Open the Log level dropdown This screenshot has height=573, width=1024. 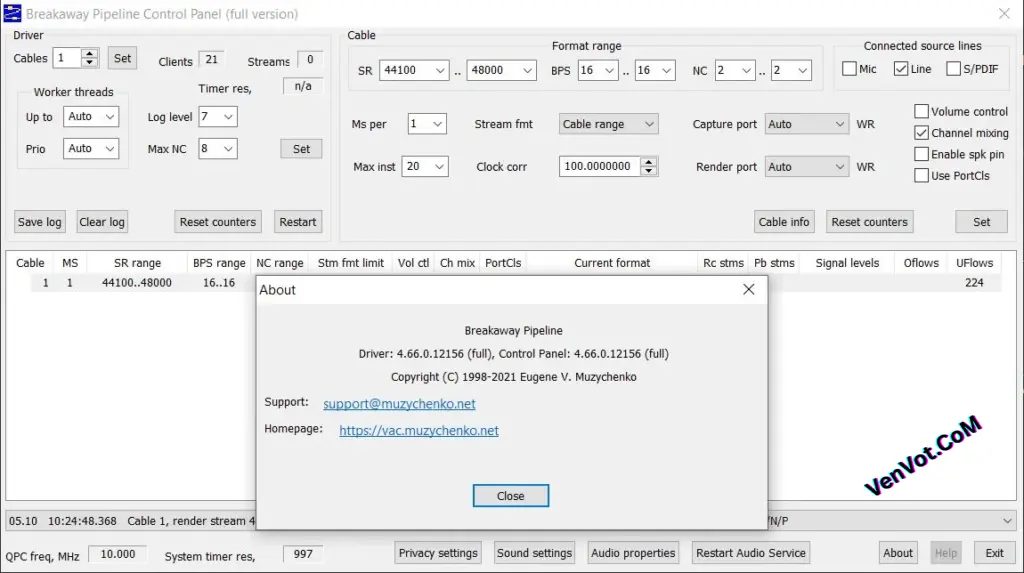[x=217, y=117]
